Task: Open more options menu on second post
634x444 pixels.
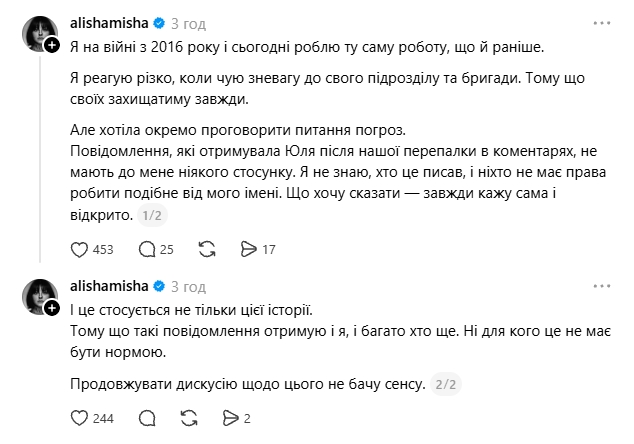Action: pos(602,286)
